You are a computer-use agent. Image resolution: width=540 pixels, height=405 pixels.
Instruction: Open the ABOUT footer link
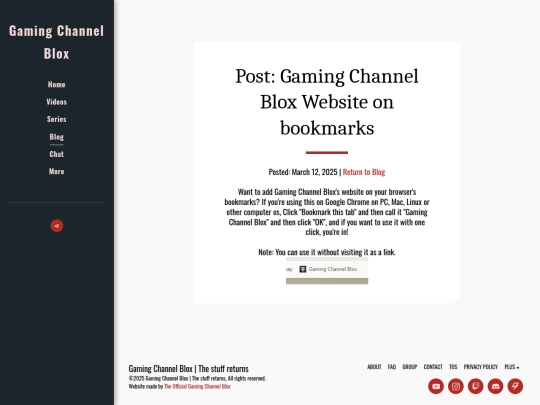coord(374,367)
